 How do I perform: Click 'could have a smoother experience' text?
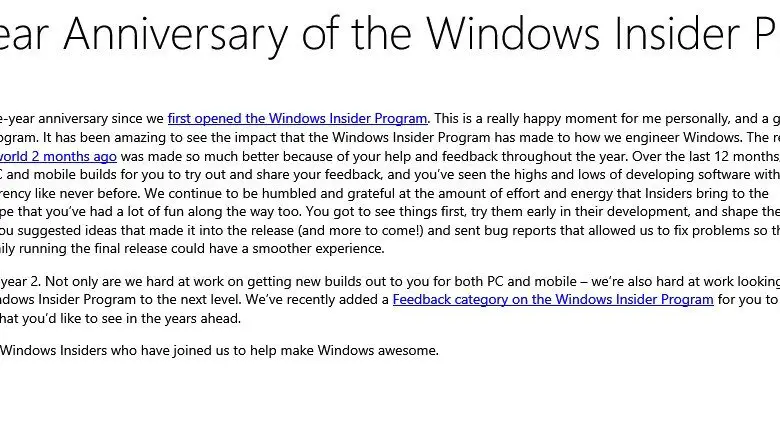click(x=270, y=248)
